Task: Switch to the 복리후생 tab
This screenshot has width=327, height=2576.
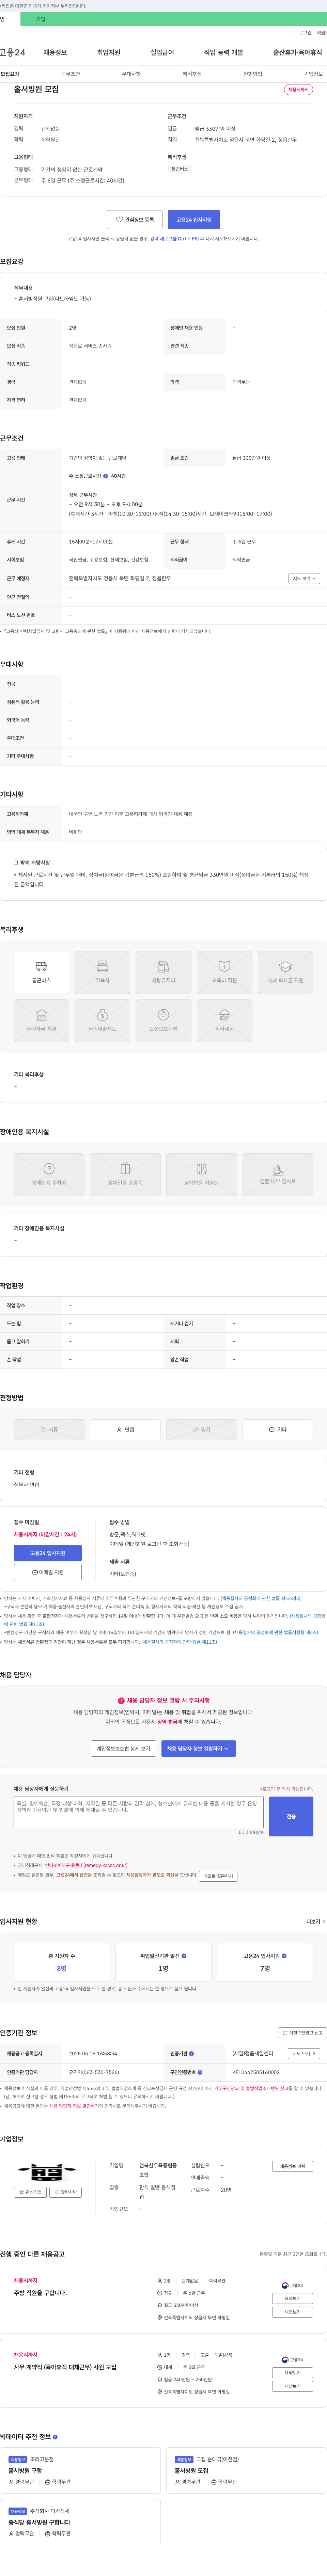Action: click(x=192, y=74)
